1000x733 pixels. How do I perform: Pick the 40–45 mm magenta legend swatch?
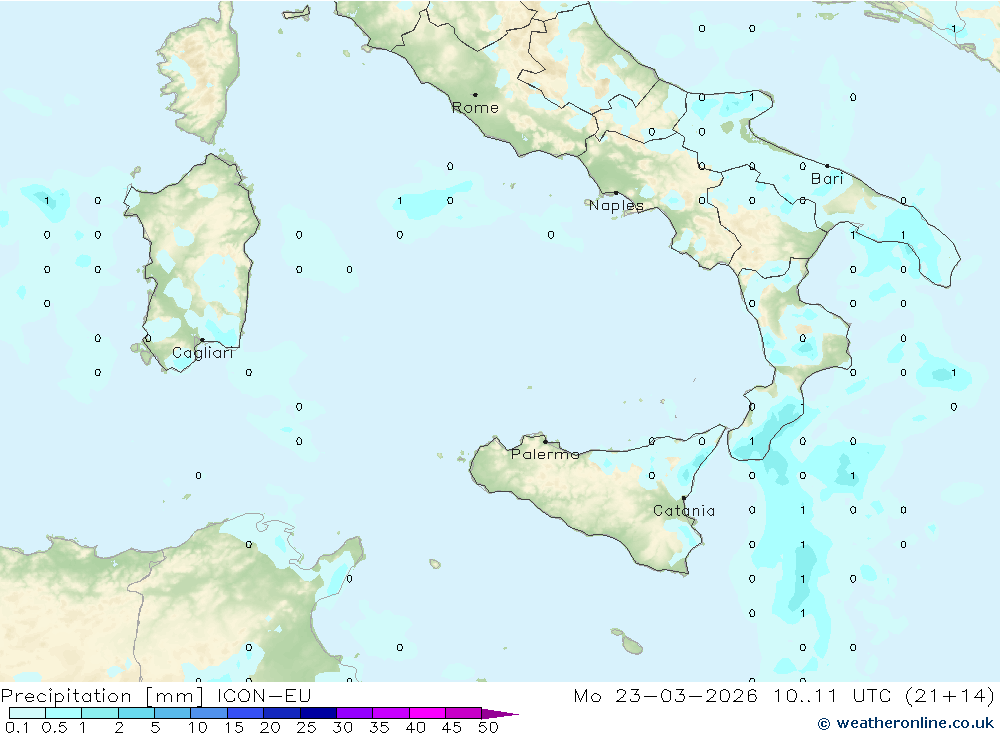(427, 713)
